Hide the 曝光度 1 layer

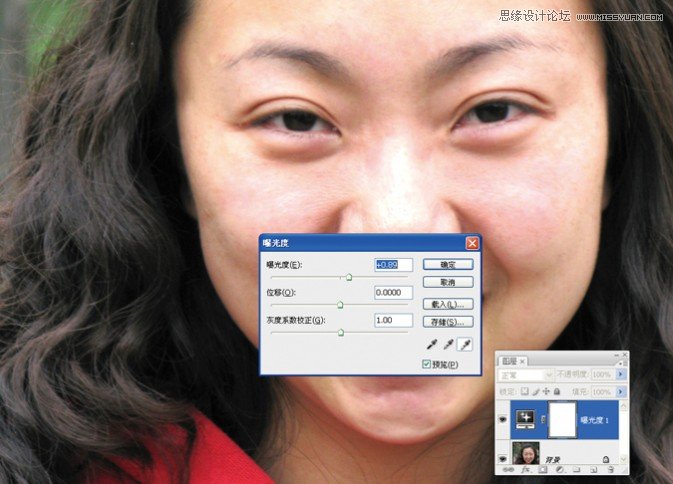click(x=503, y=419)
